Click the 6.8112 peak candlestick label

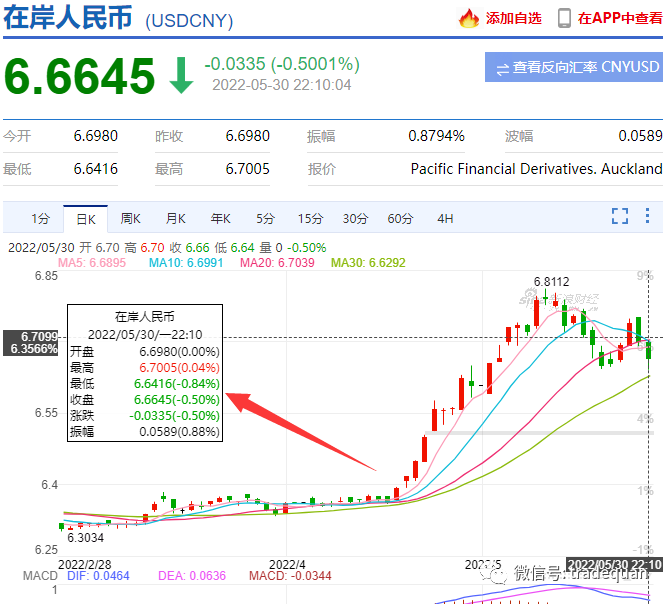[x=552, y=282]
